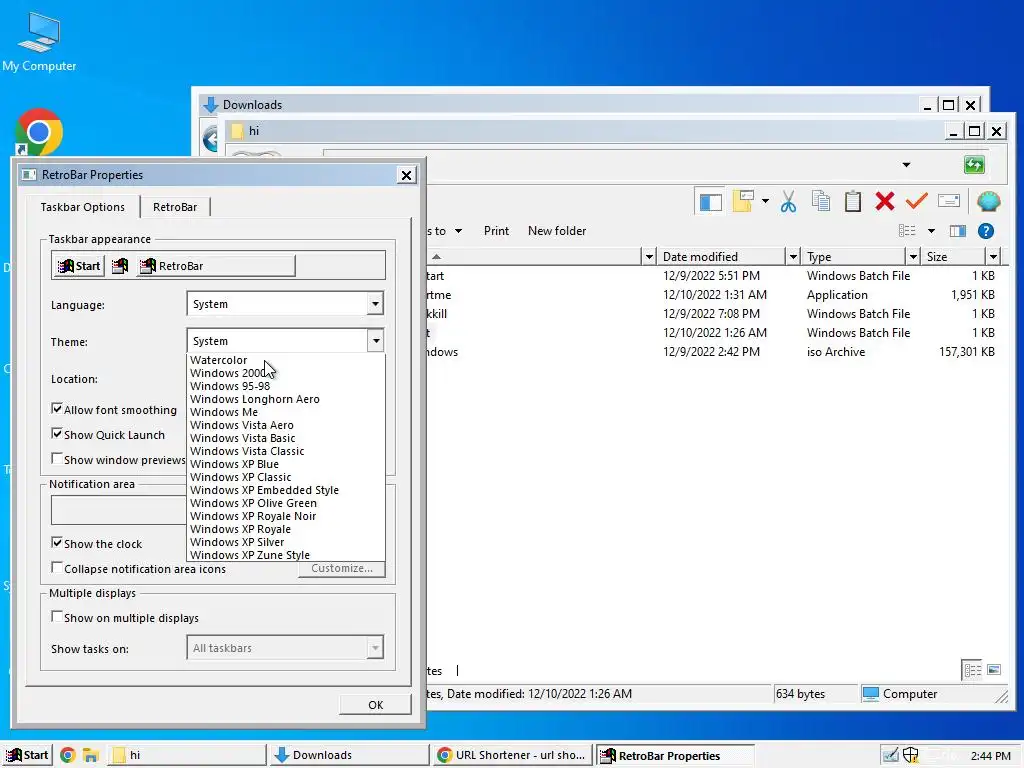Open Name column filter dropdown arrow
The image size is (1024, 768).
(x=648, y=257)
